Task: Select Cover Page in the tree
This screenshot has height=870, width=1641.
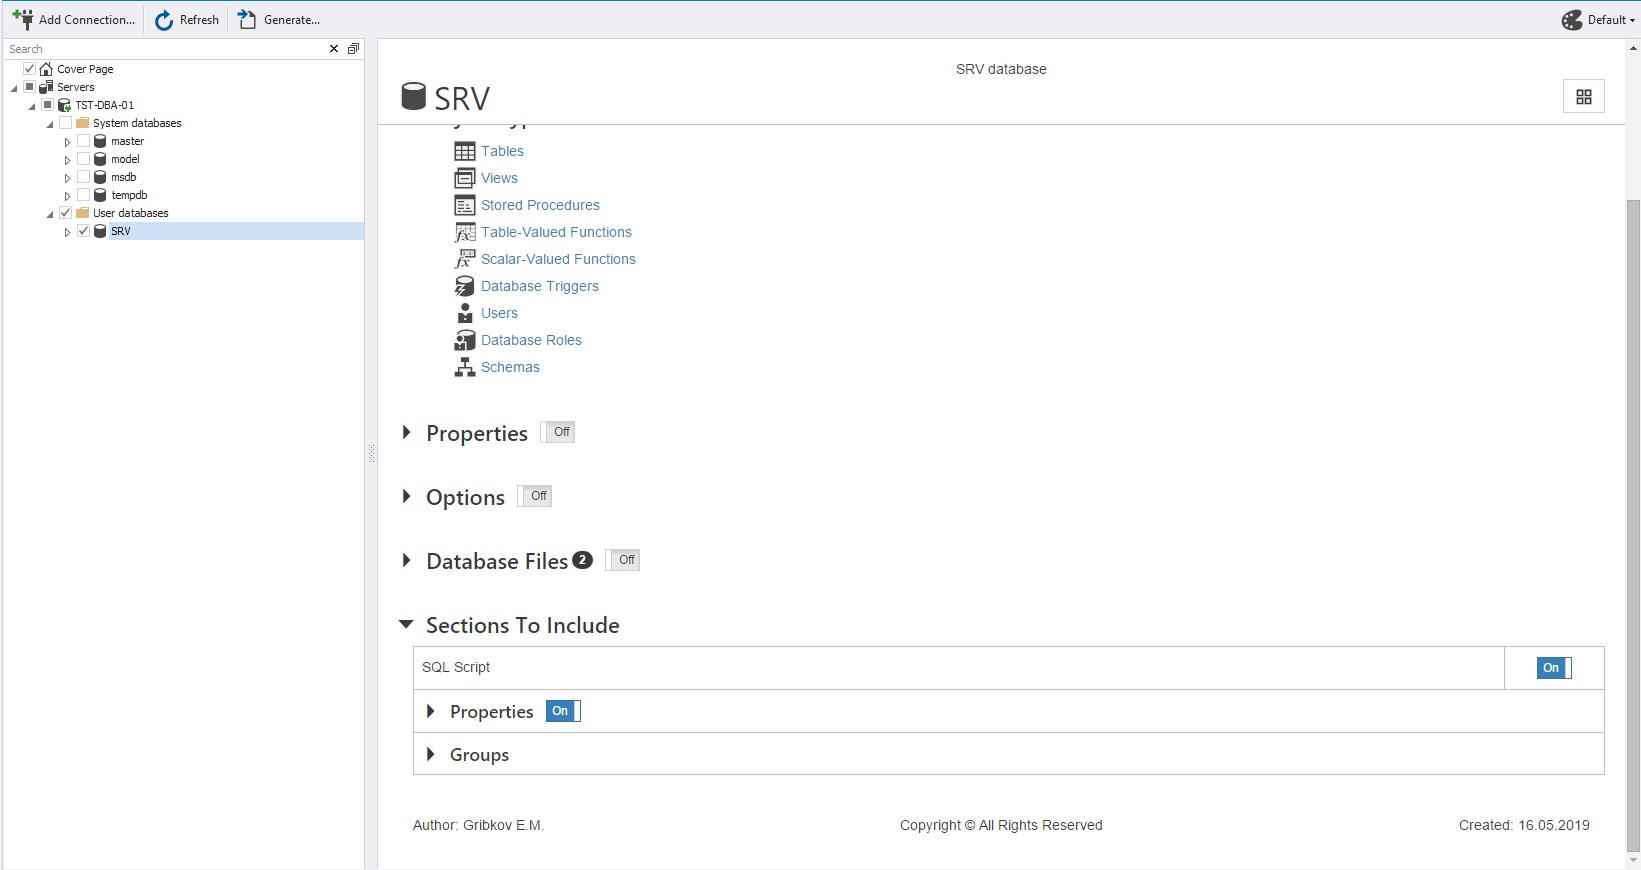Action: (x=85, y=69)
